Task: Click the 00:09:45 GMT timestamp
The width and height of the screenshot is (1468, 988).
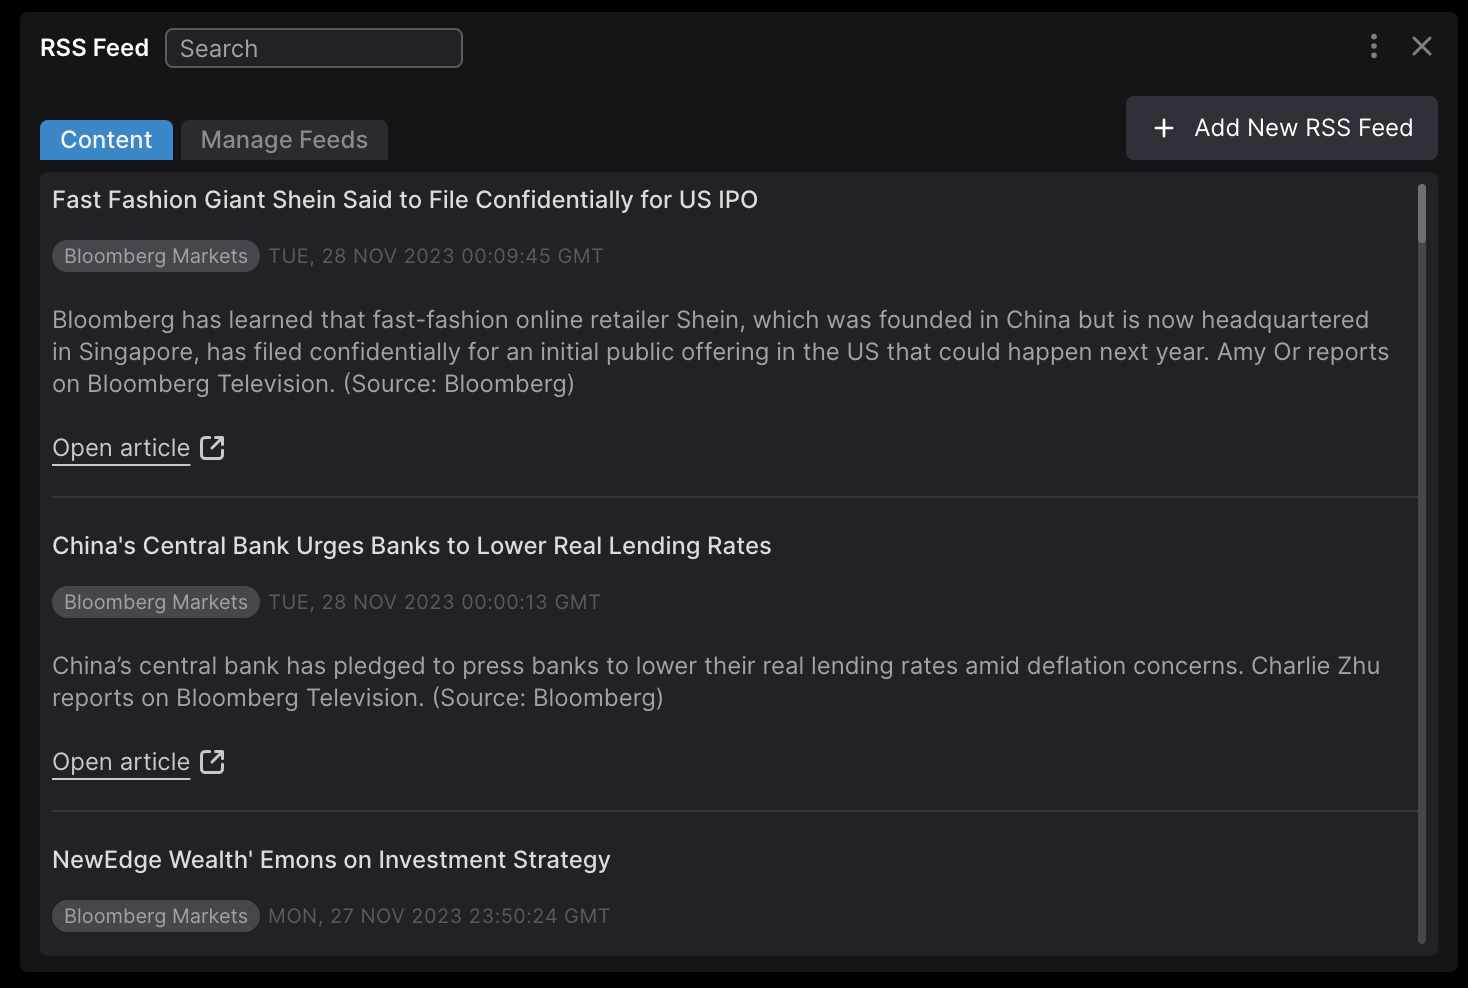Action: [x=436, y=256]
